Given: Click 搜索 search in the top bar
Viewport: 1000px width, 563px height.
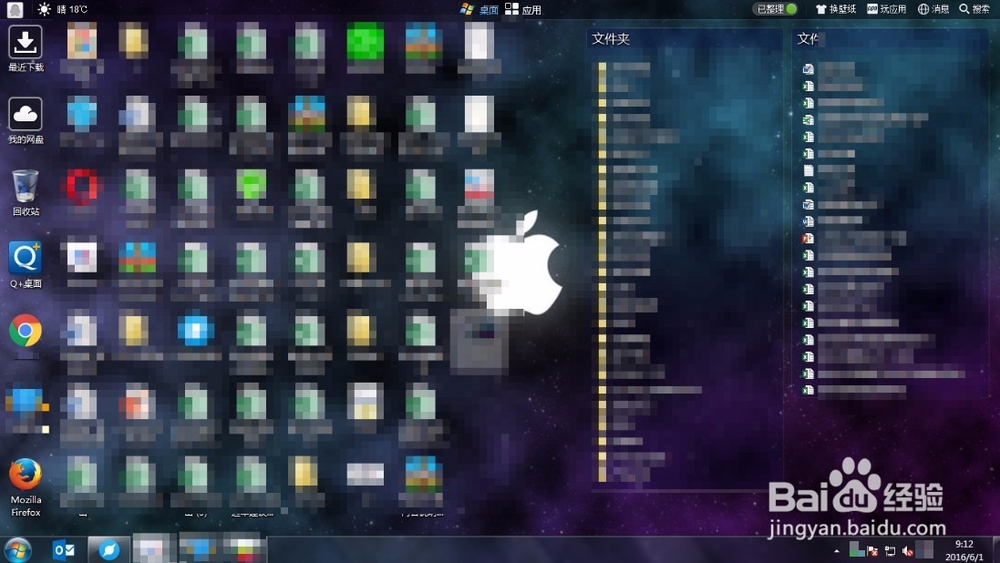Looking at the screenshot, I should 974,9.
